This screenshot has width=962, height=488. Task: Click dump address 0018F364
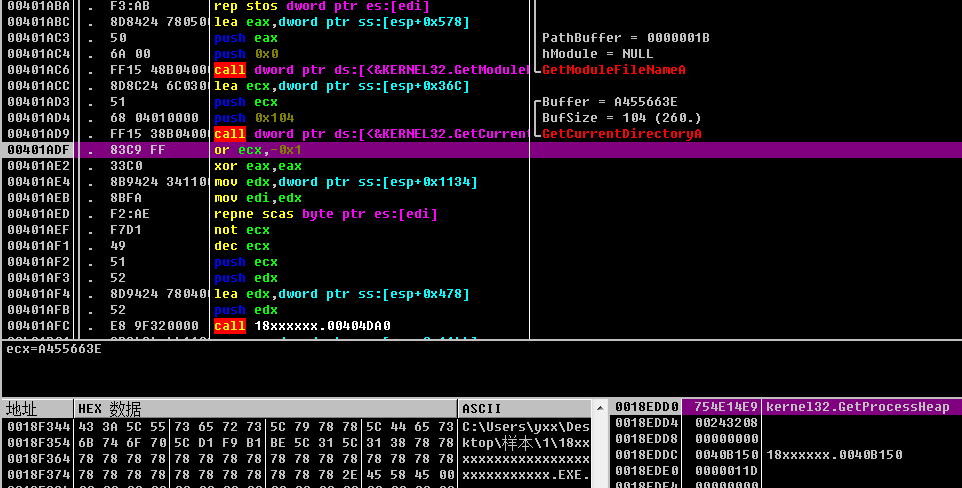coord(39,459)
